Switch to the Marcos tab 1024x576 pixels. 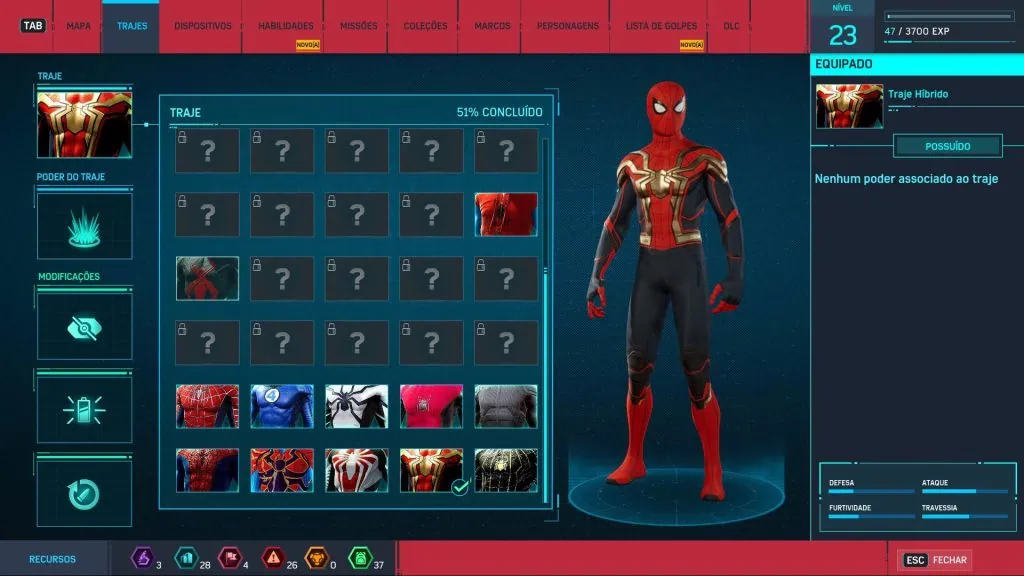tap(492, 26)
